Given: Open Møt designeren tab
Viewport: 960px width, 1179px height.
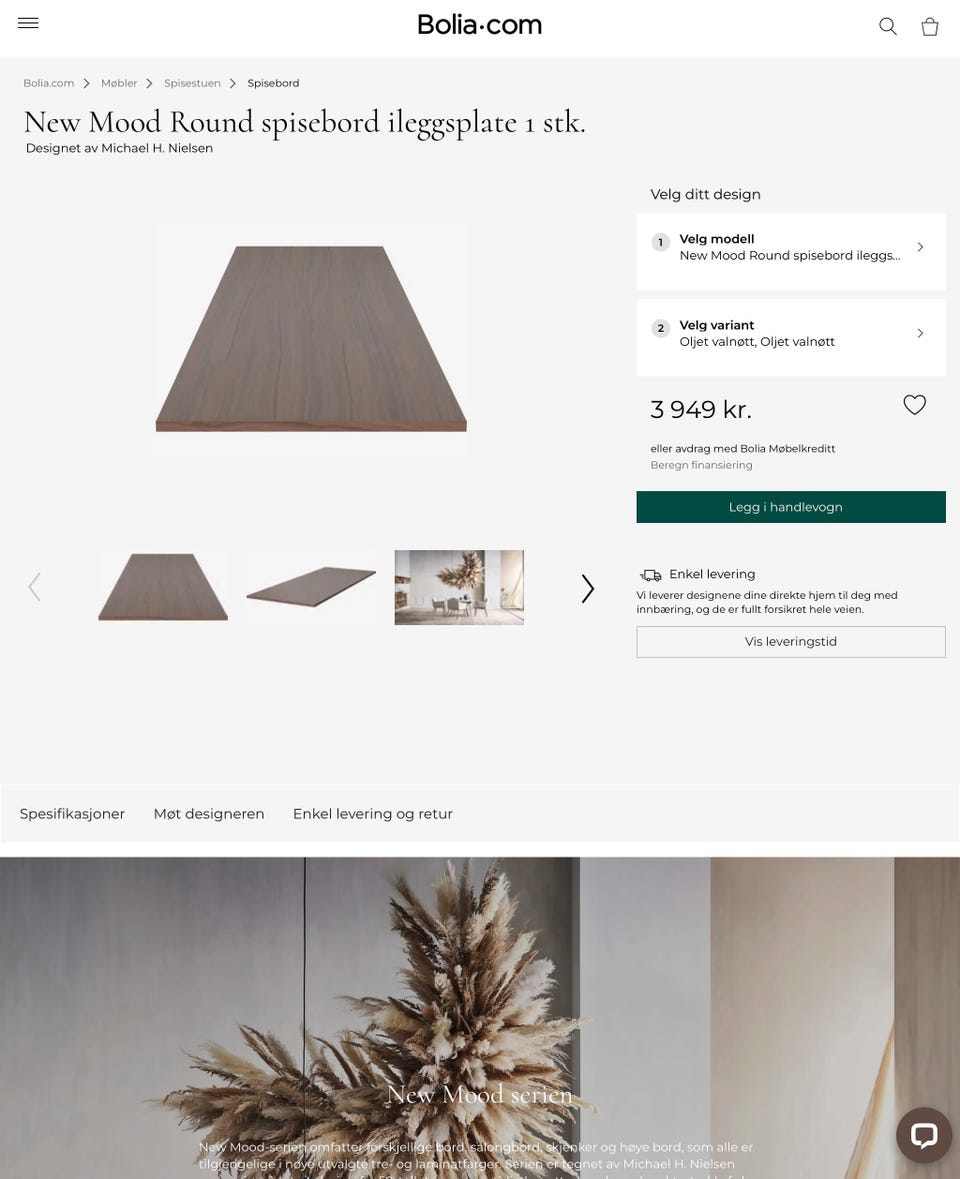Looking at the screenshot, I should point(209,814).
